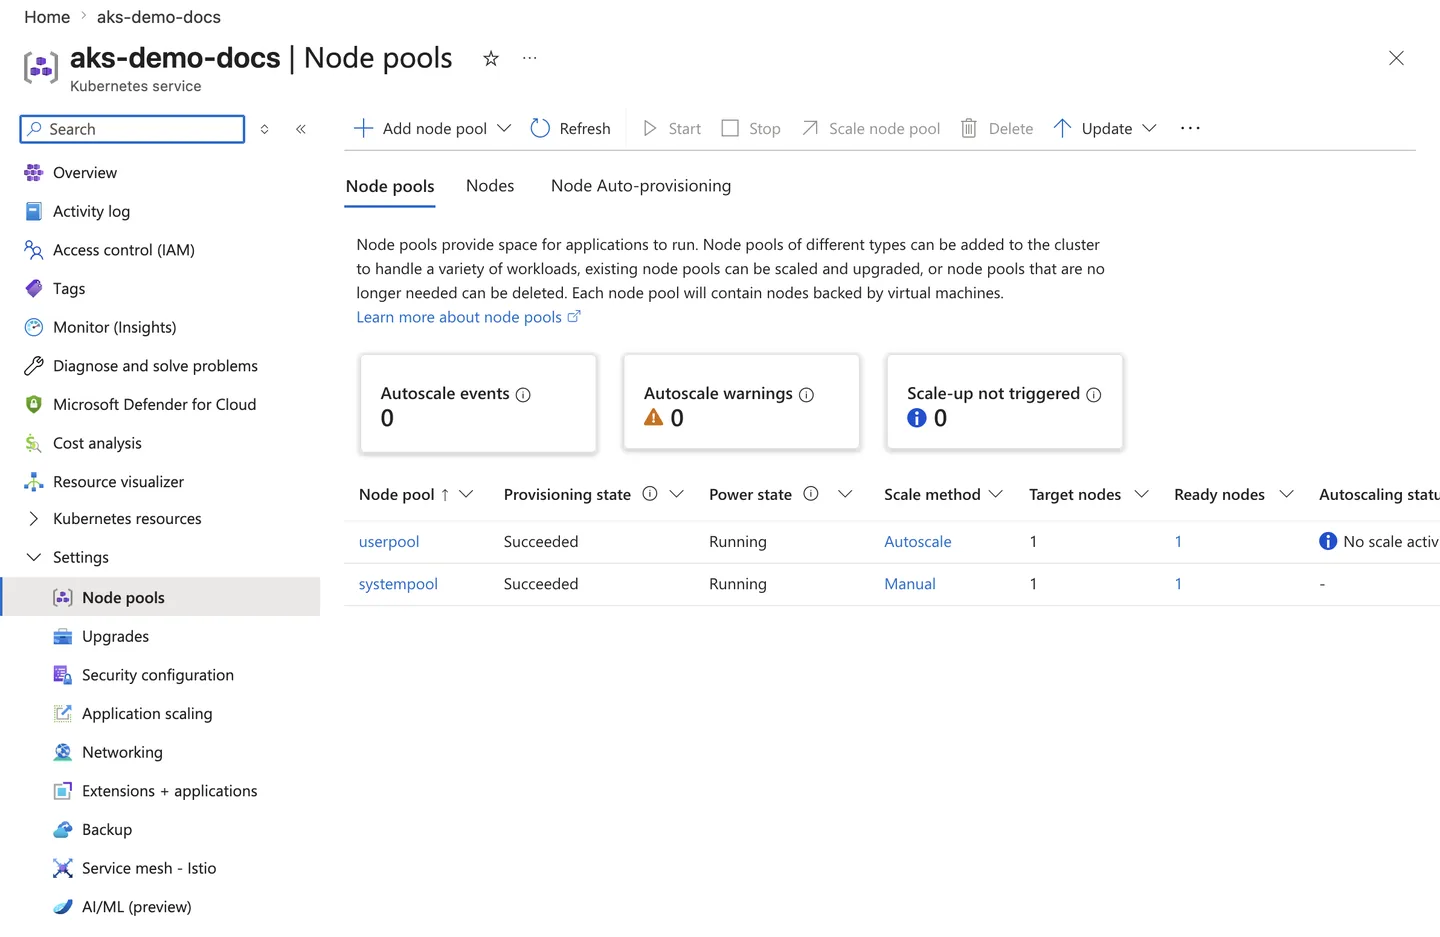Switch to the Nodes tab
The width and height of the screenshot is (1440, 937).
pyautogui.click(x=490, y=186)
